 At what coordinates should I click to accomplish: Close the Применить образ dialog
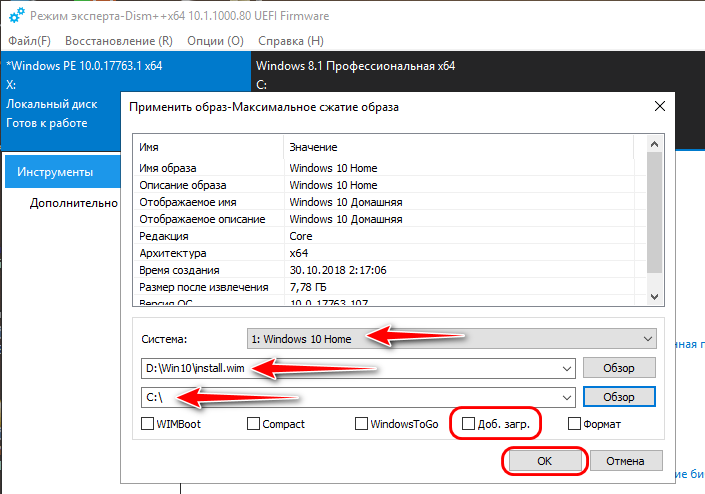[x=660, y=107]
